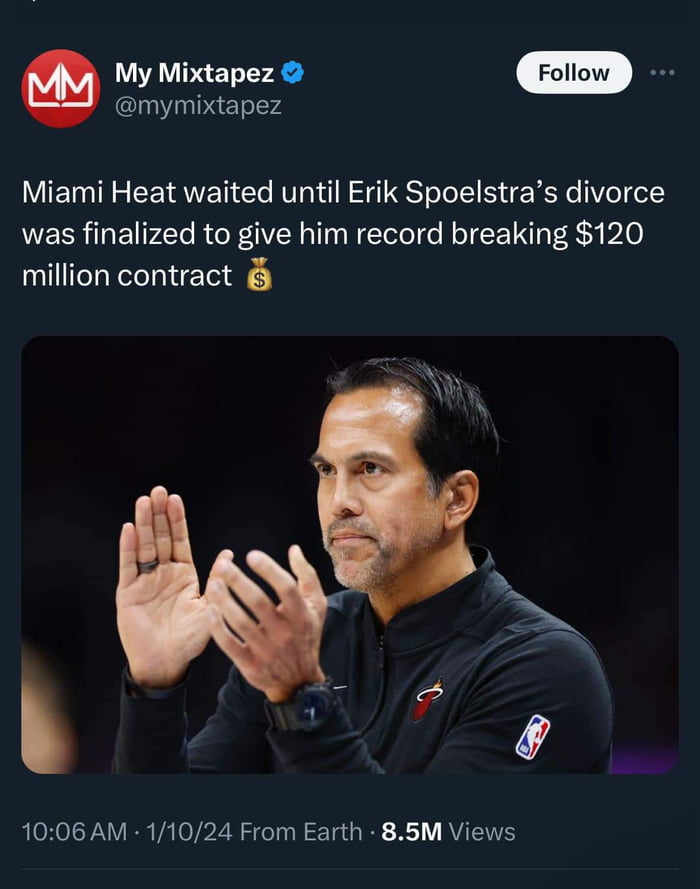Open the 10:06 AM timestamp link
Screen dimensions: 700x889
pyautogui.click(x=75, y=831)
